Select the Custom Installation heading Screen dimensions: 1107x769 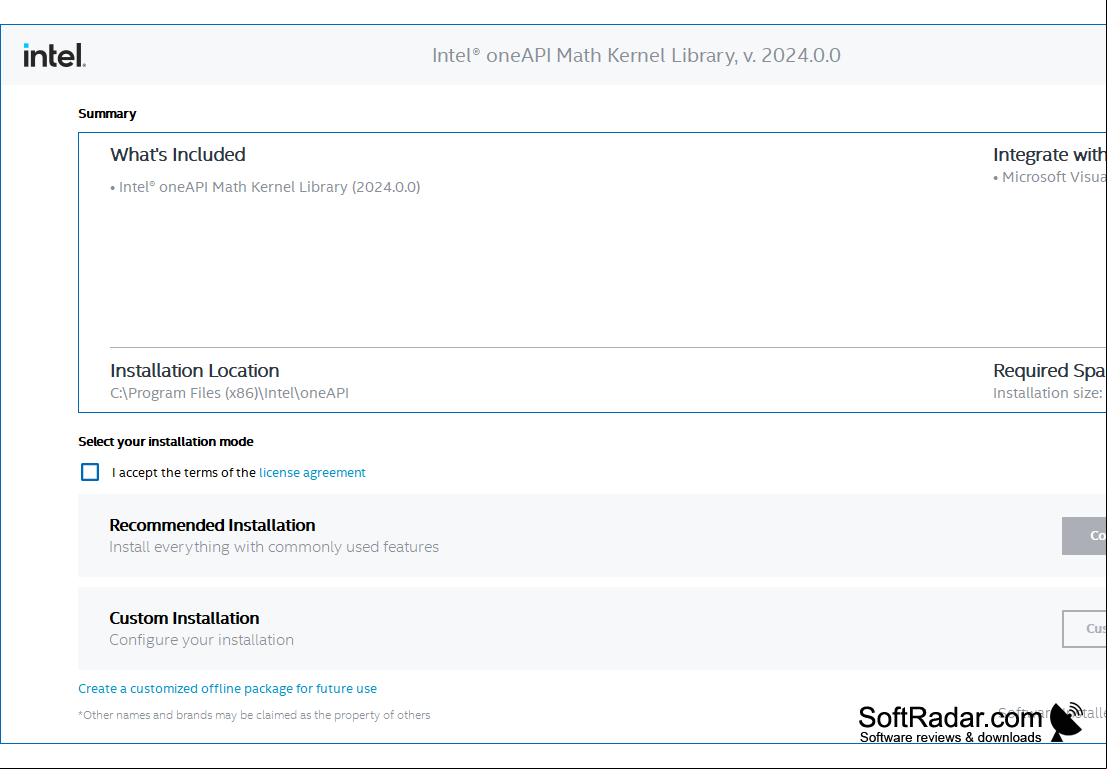point(184,618)
